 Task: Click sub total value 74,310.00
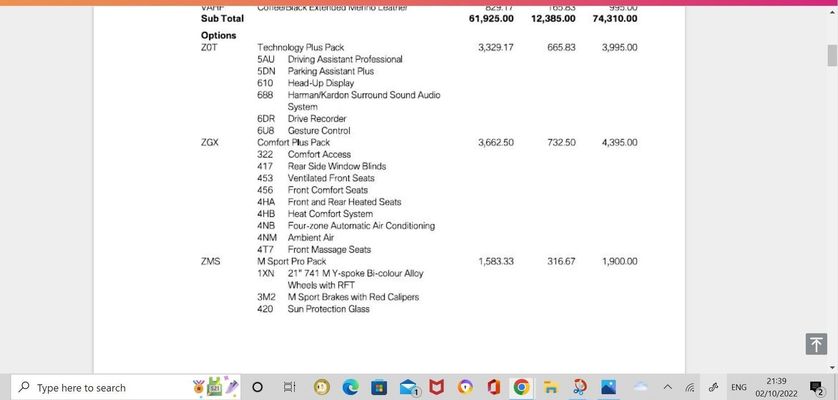(x=615, y=19)
